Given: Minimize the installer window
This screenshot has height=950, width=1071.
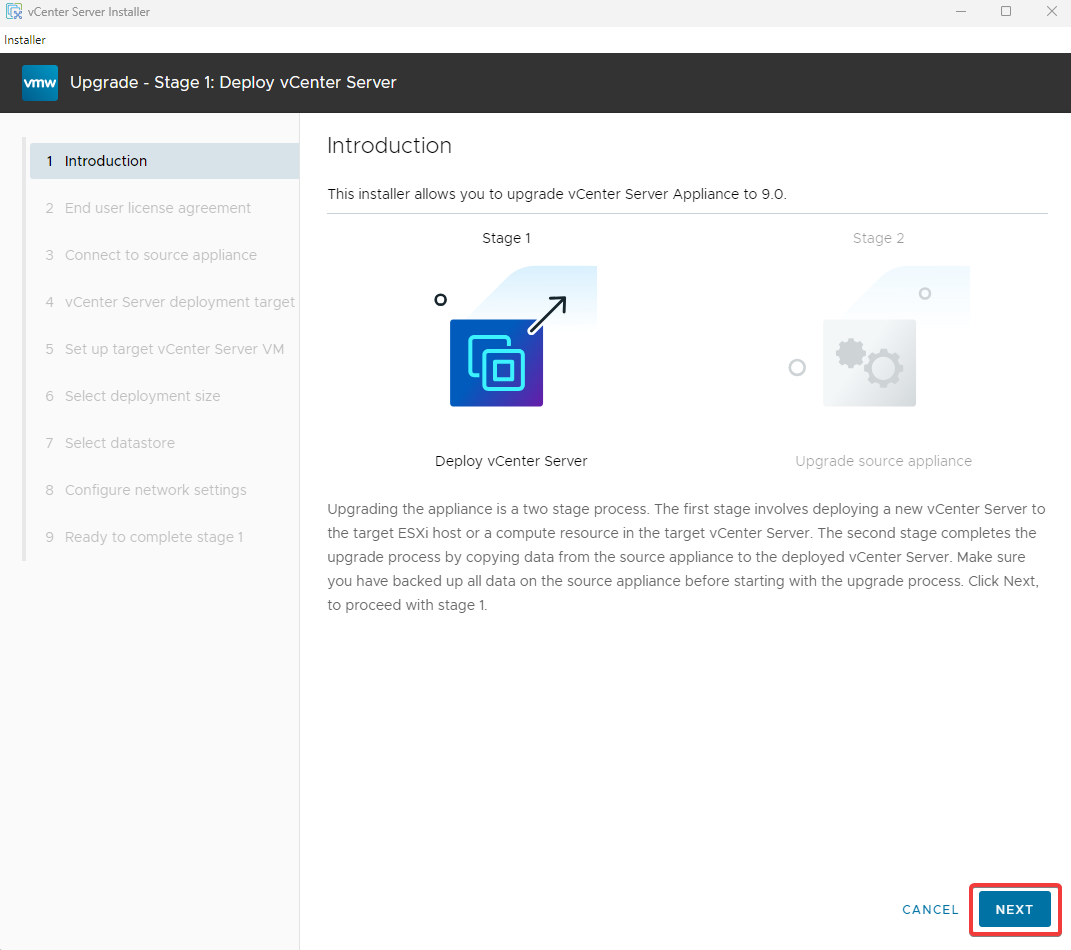Looking at the screenshot, I should pos(961,12).
